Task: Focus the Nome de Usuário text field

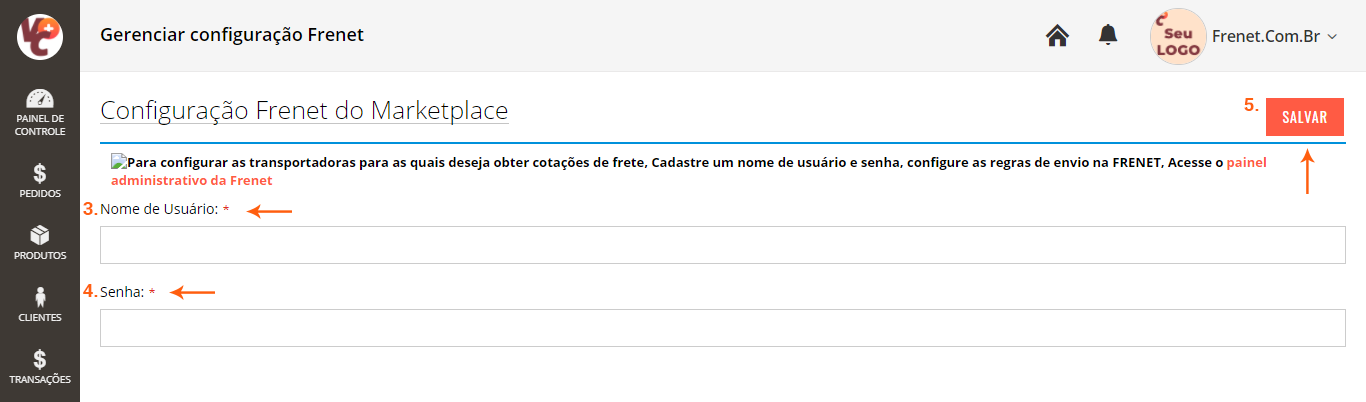Action: pos(722,245)
